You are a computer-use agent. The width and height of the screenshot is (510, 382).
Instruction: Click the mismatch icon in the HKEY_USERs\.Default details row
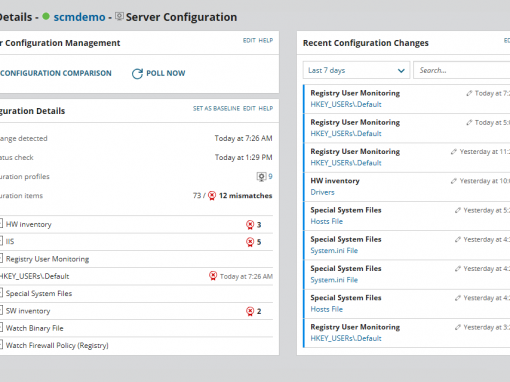point(213,276)
